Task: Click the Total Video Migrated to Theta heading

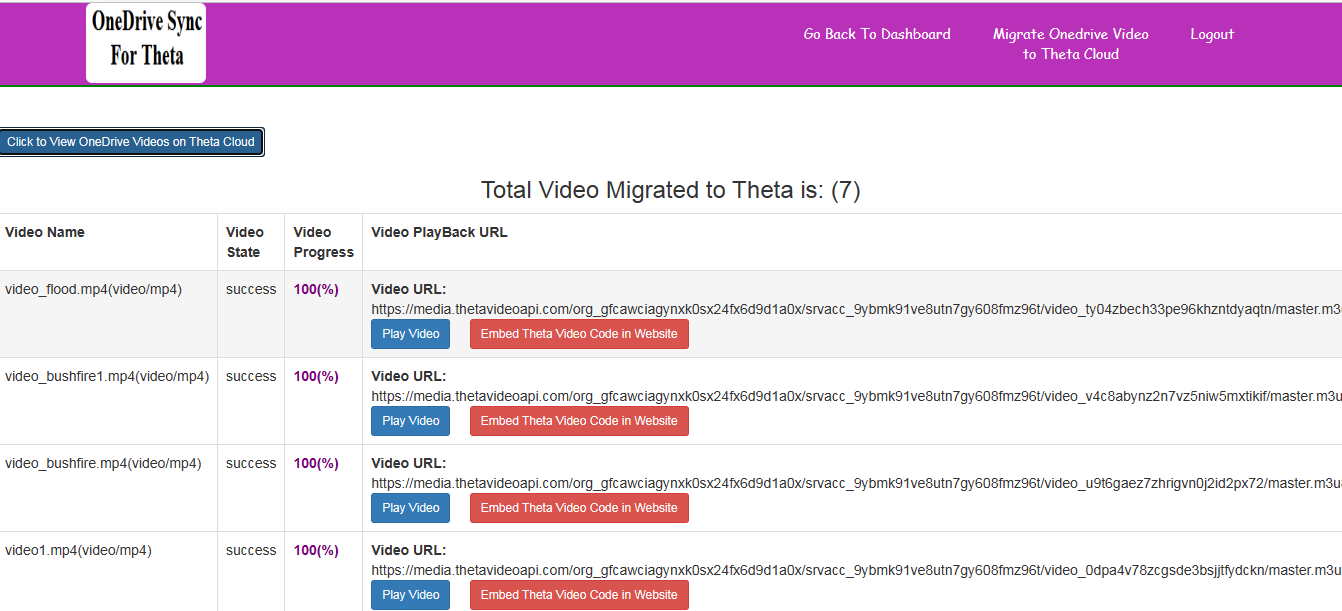Action: (671, 190)
